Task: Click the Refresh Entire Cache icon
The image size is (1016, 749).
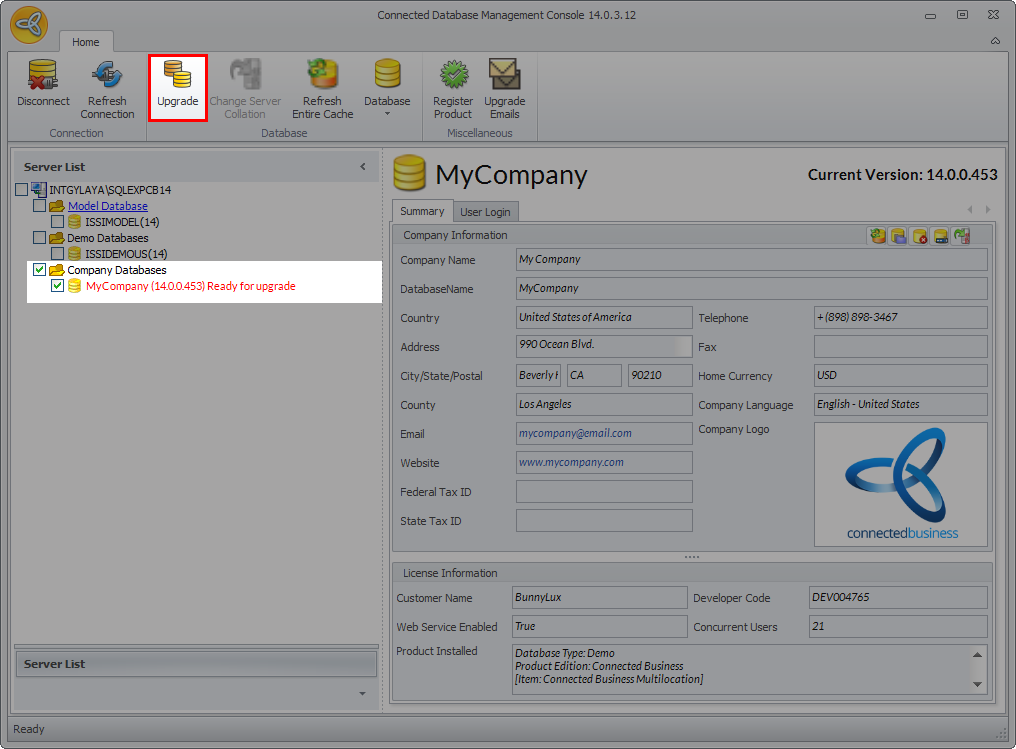Action: (322, 88)
